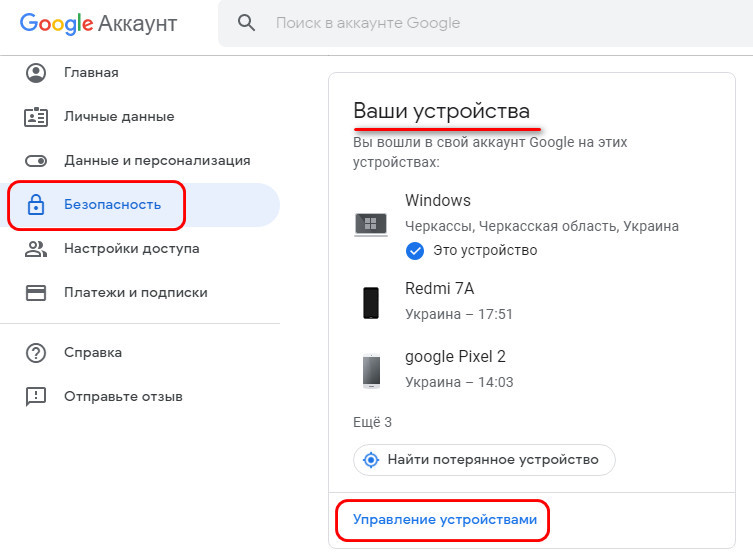Click the google Pixel 2 phone thumbnail
The image size is (753, 556).
pyautogui.click(x=371, y=371)
